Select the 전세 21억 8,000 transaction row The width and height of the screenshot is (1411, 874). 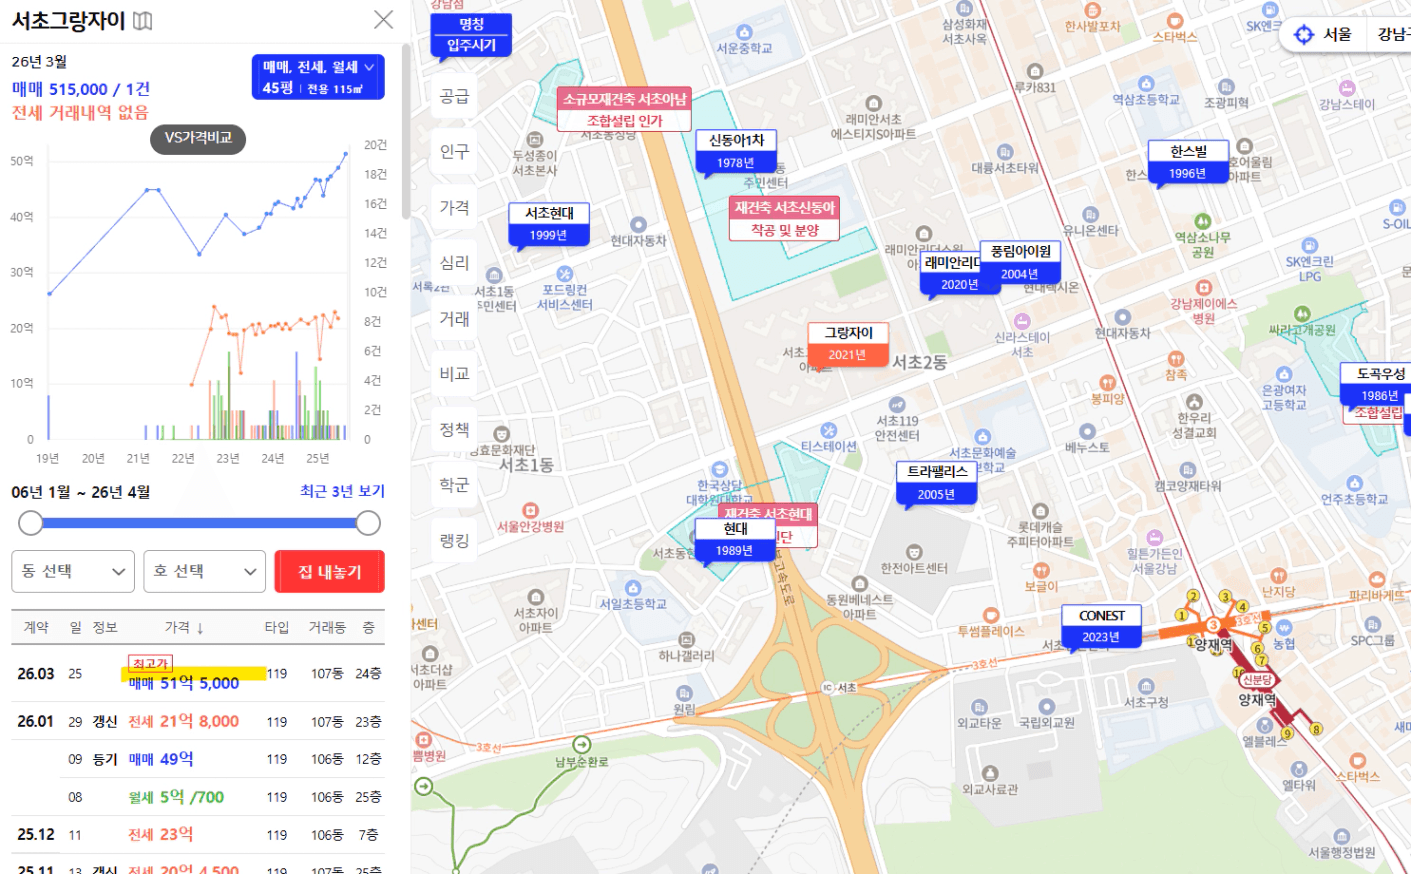[x=198, y=721]
